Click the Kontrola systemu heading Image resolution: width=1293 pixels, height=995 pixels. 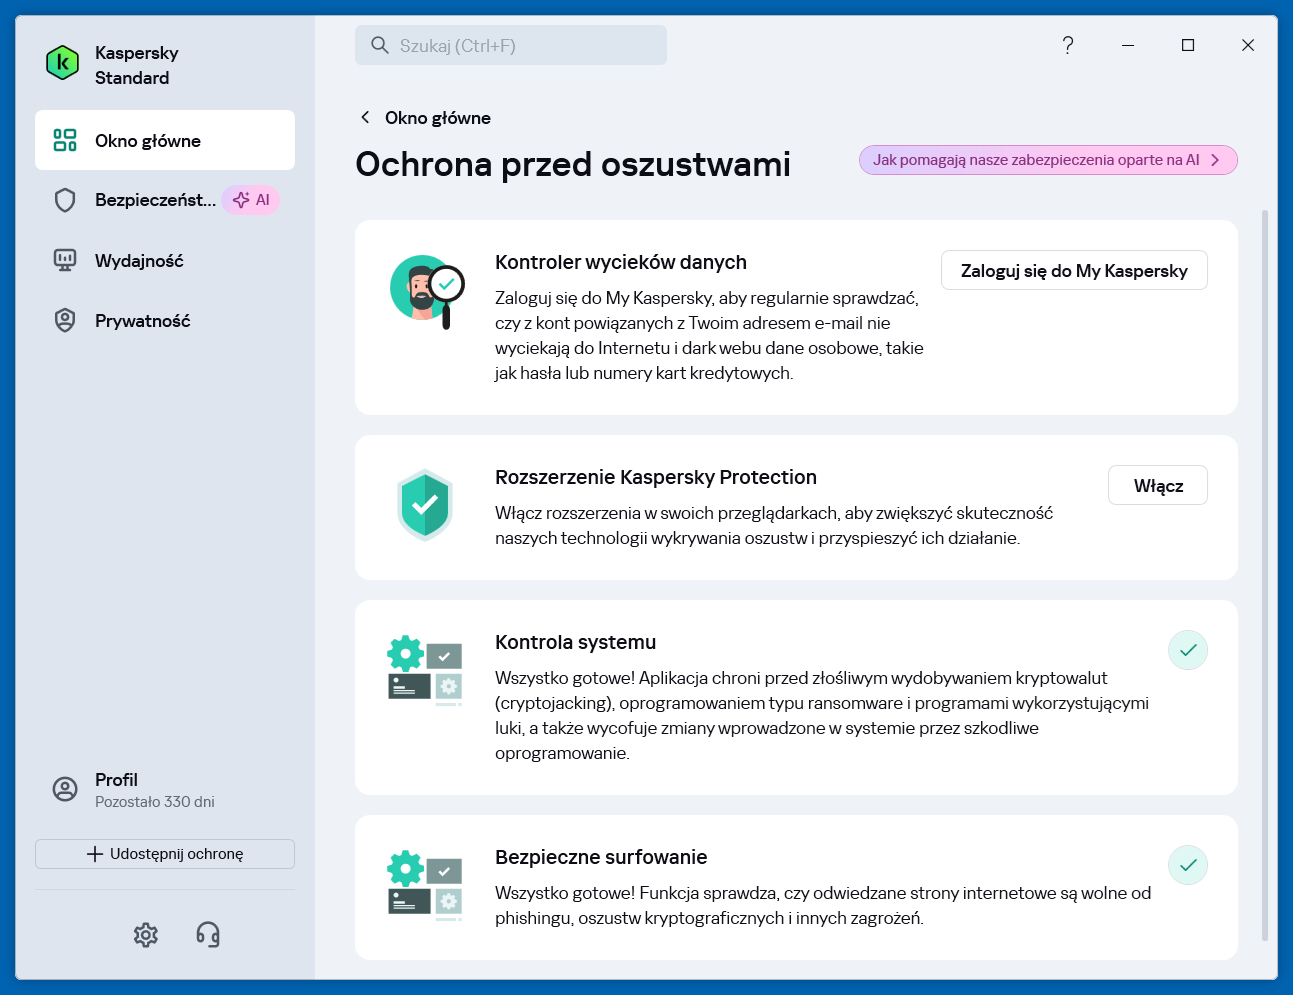click(576, 642)
